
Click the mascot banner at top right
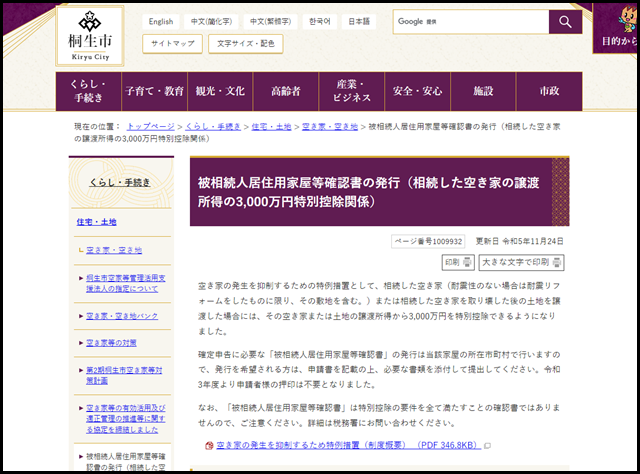(x=614, y=28)
